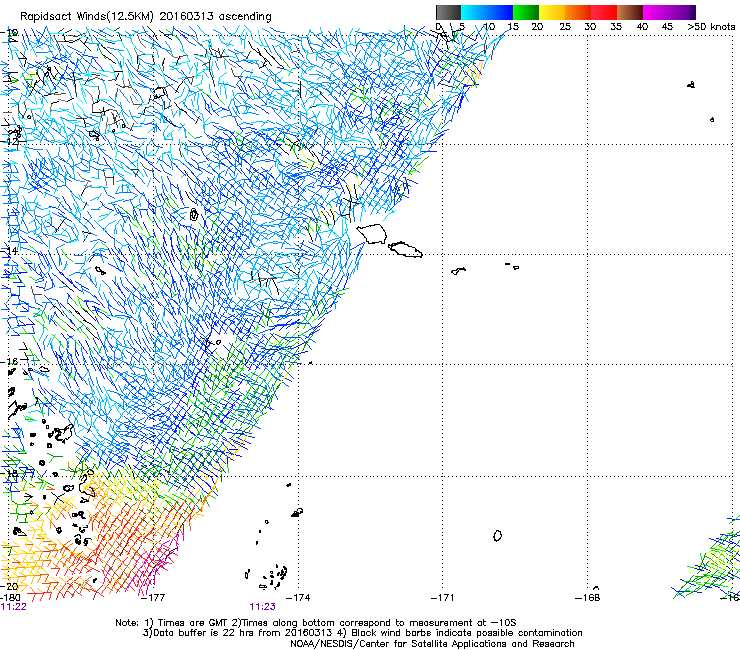Image resolution: width=740 pixels, height=650 pixels.
Task: Click the purple '11:22' time stamp
Action: (13, 607)
